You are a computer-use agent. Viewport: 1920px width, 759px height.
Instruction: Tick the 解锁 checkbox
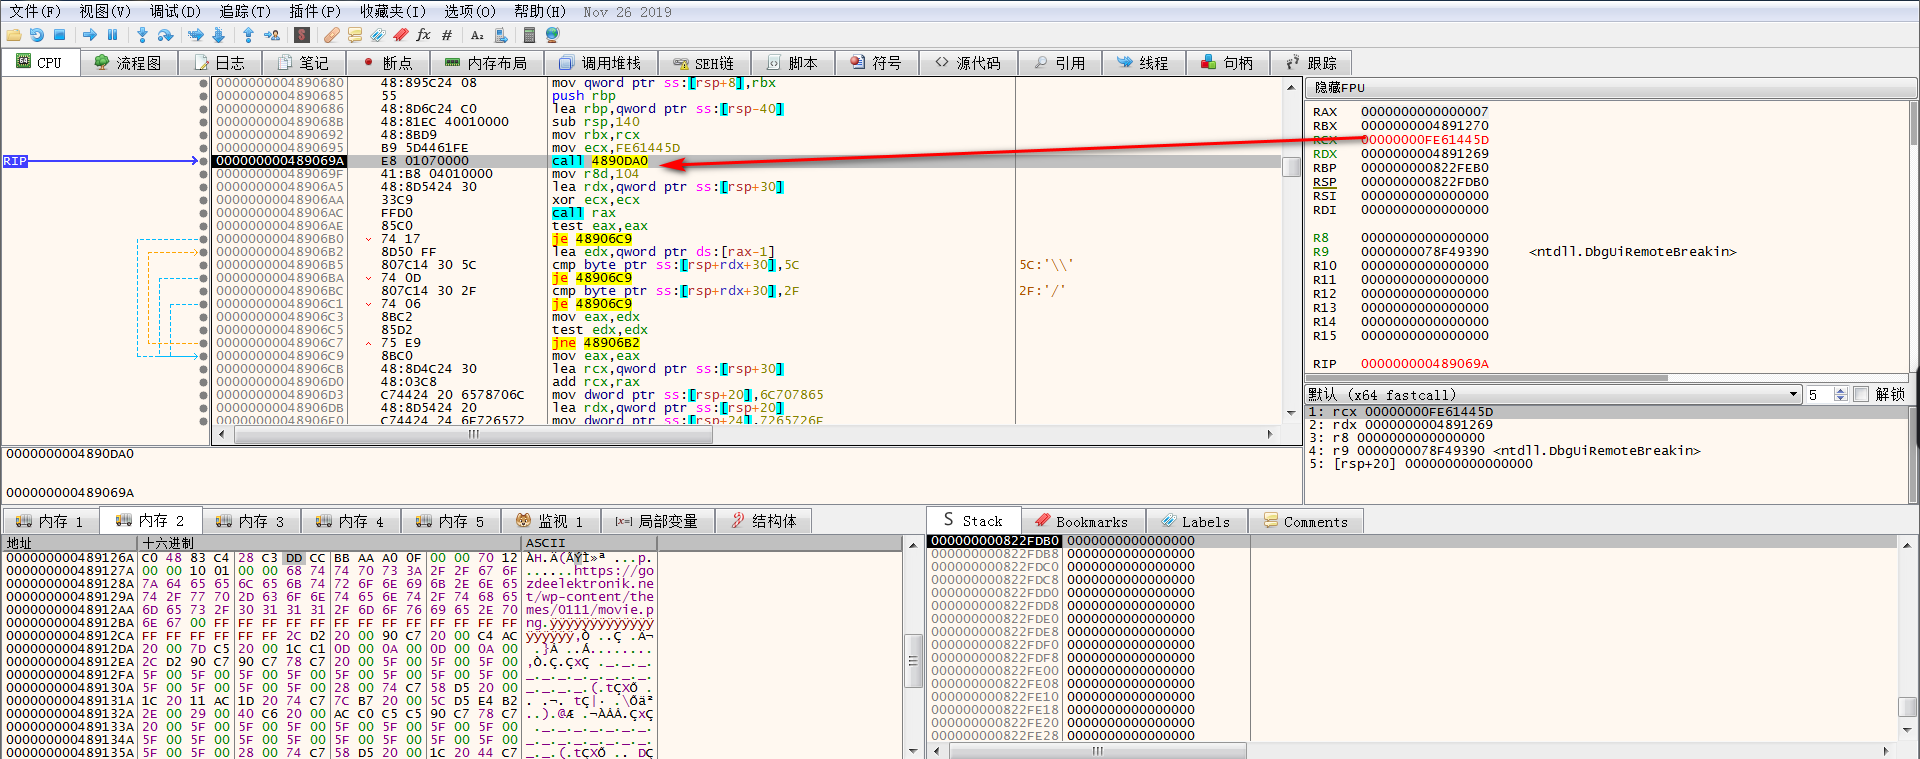click(1861, 395)
